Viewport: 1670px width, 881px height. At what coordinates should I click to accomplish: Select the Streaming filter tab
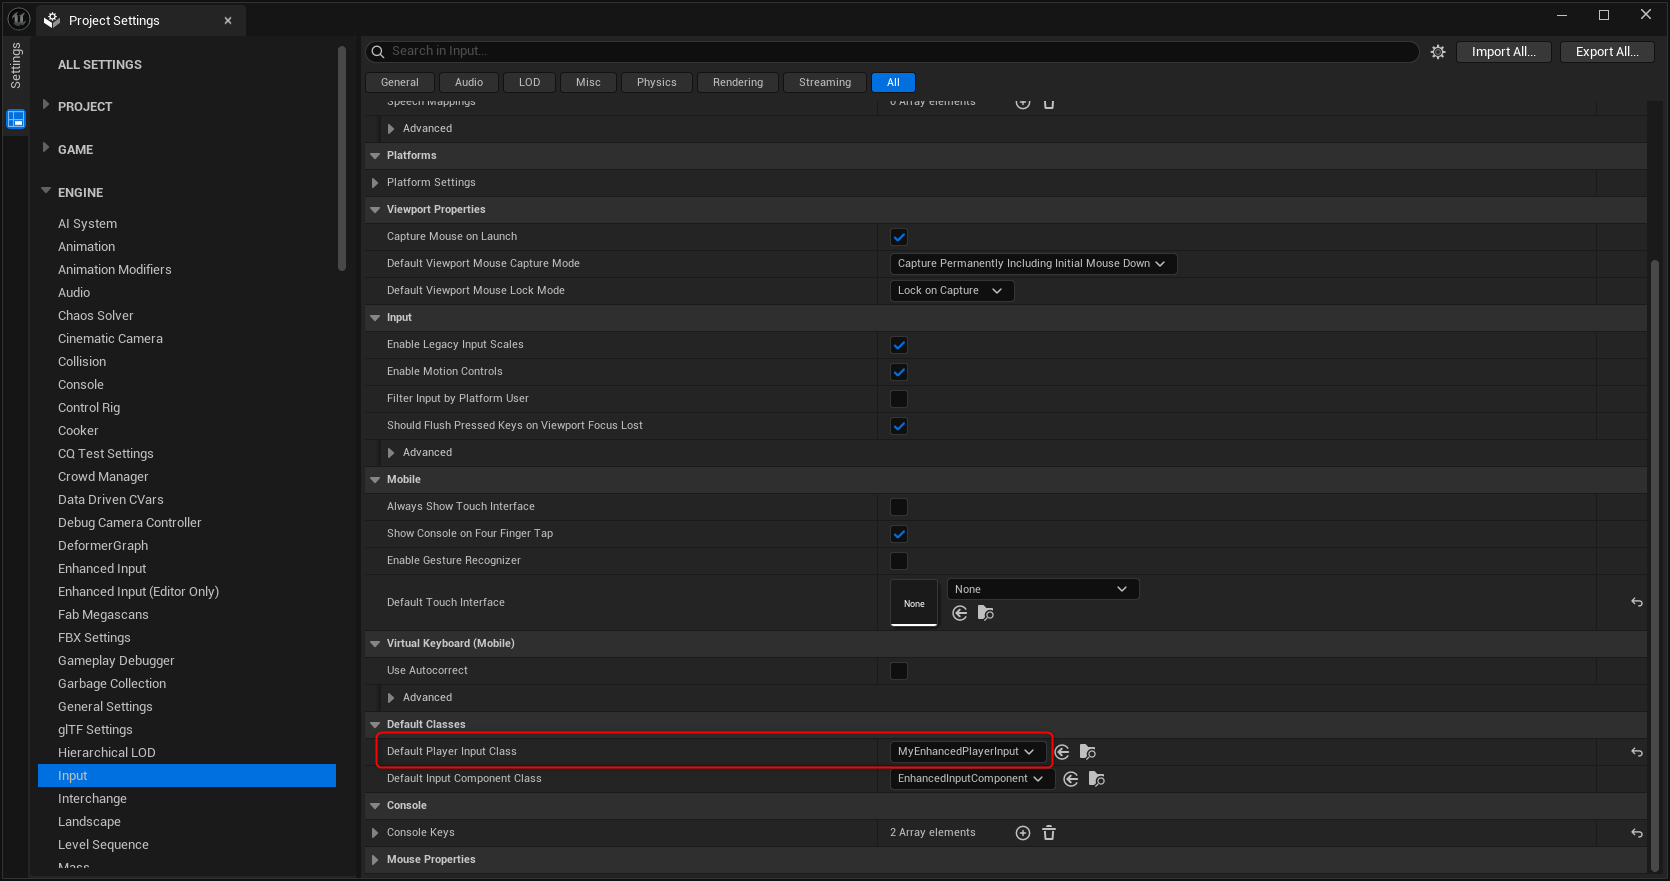(825, 83)
